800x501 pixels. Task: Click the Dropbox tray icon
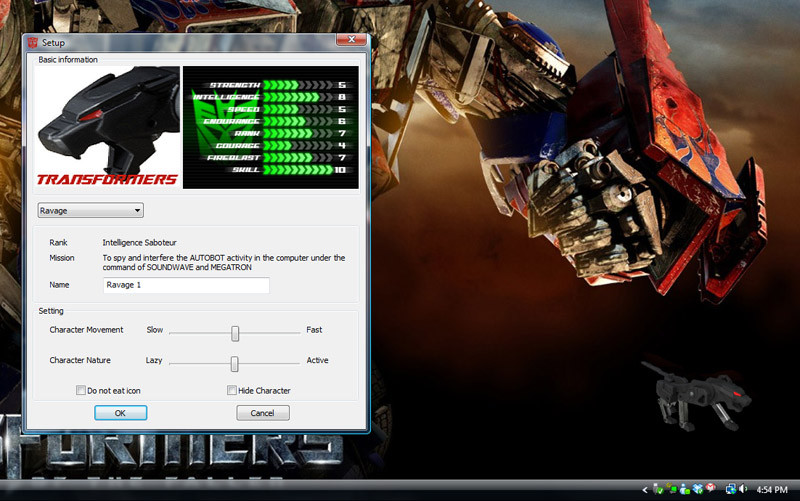coord(696,489)
